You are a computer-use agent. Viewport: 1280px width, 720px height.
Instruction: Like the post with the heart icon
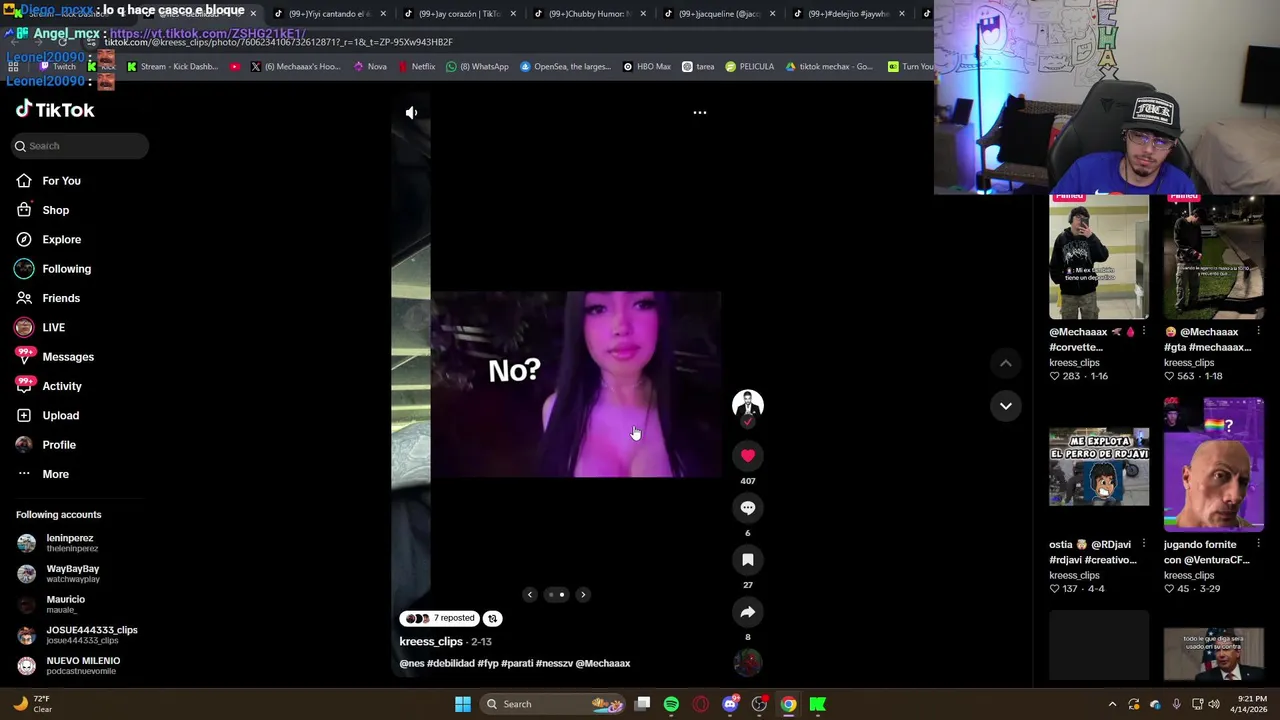pyautogui.click(x=748, y=456)
